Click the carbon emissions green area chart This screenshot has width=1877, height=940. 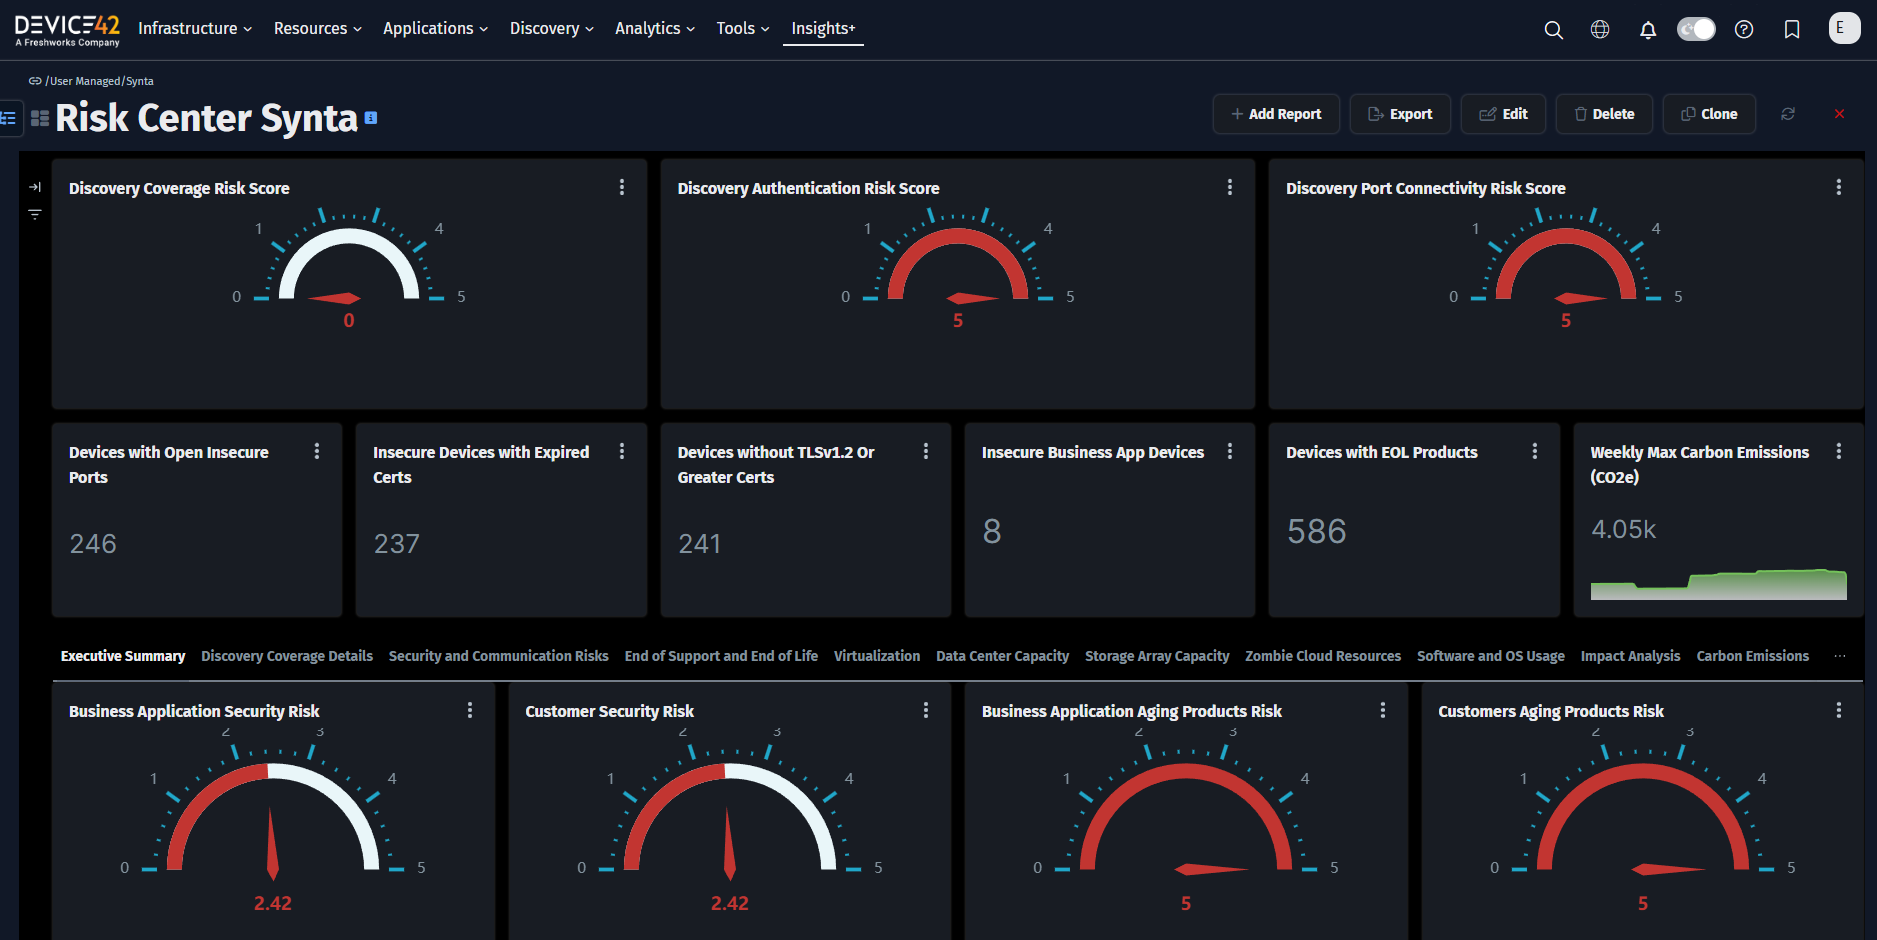coord(1718,584)
